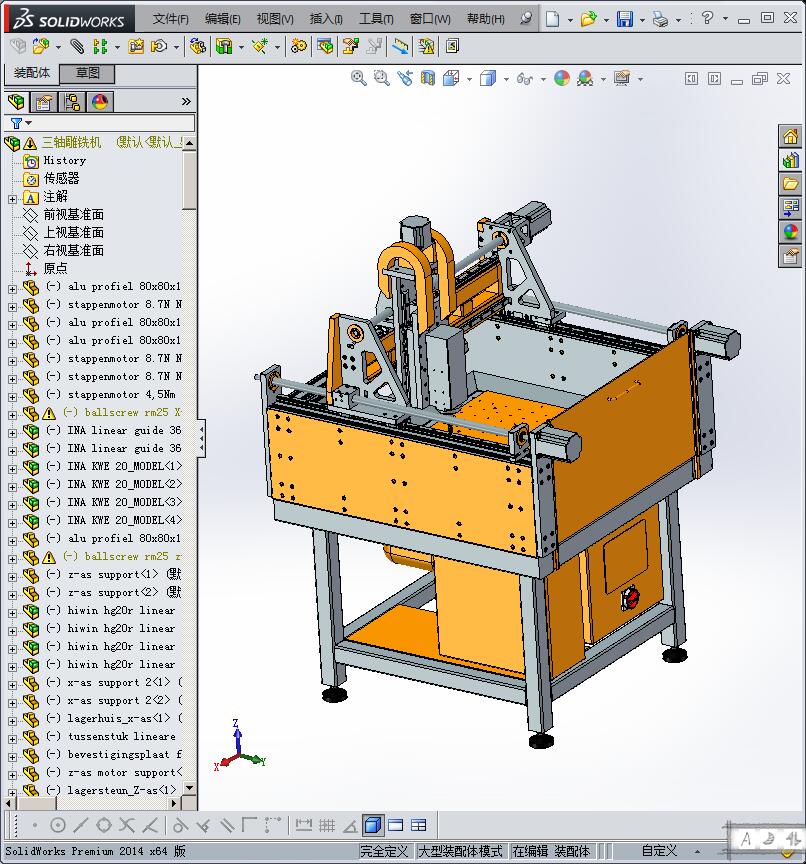Expand the lagerhuis_x-as<1> component node
This screenshot has height=864, width=806.
12,721
